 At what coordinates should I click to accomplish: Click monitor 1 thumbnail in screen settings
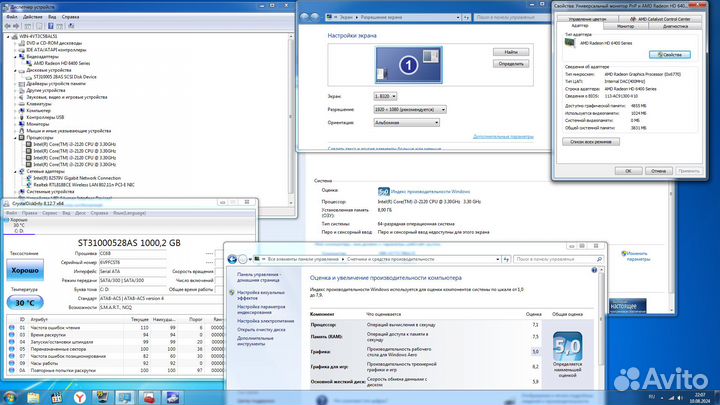point(409,65)
